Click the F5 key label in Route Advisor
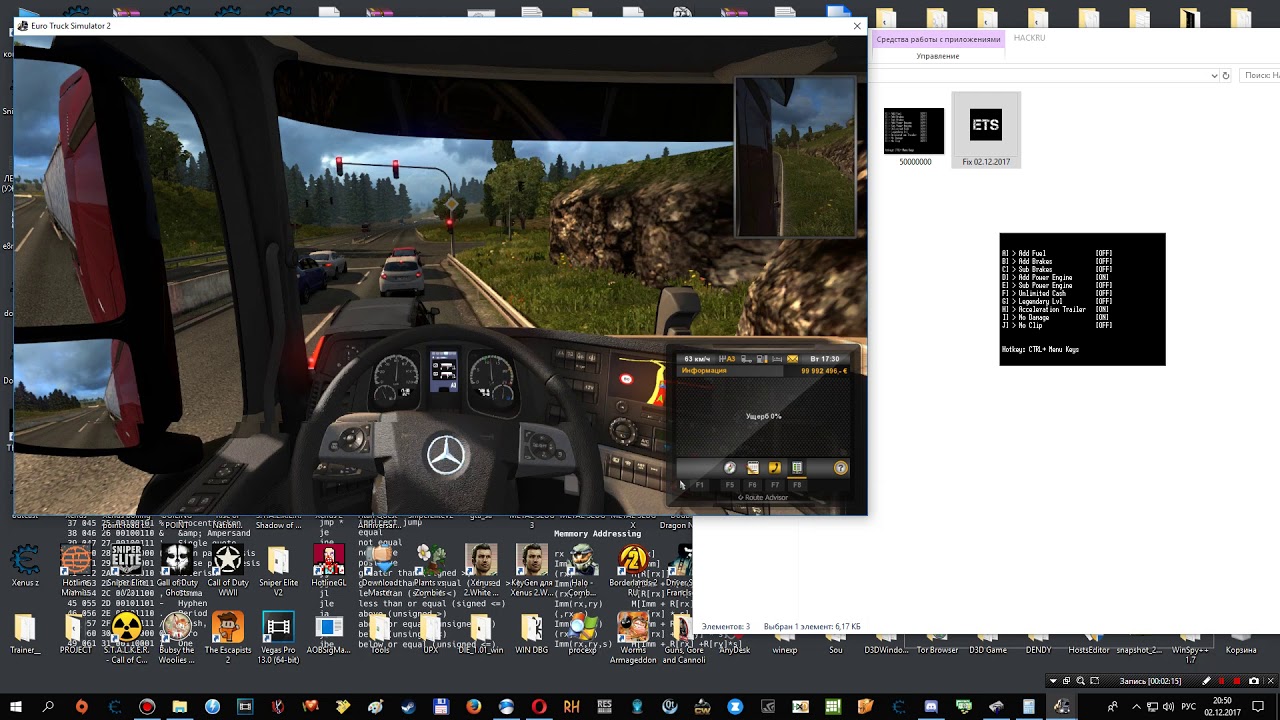 click(730, 485)
